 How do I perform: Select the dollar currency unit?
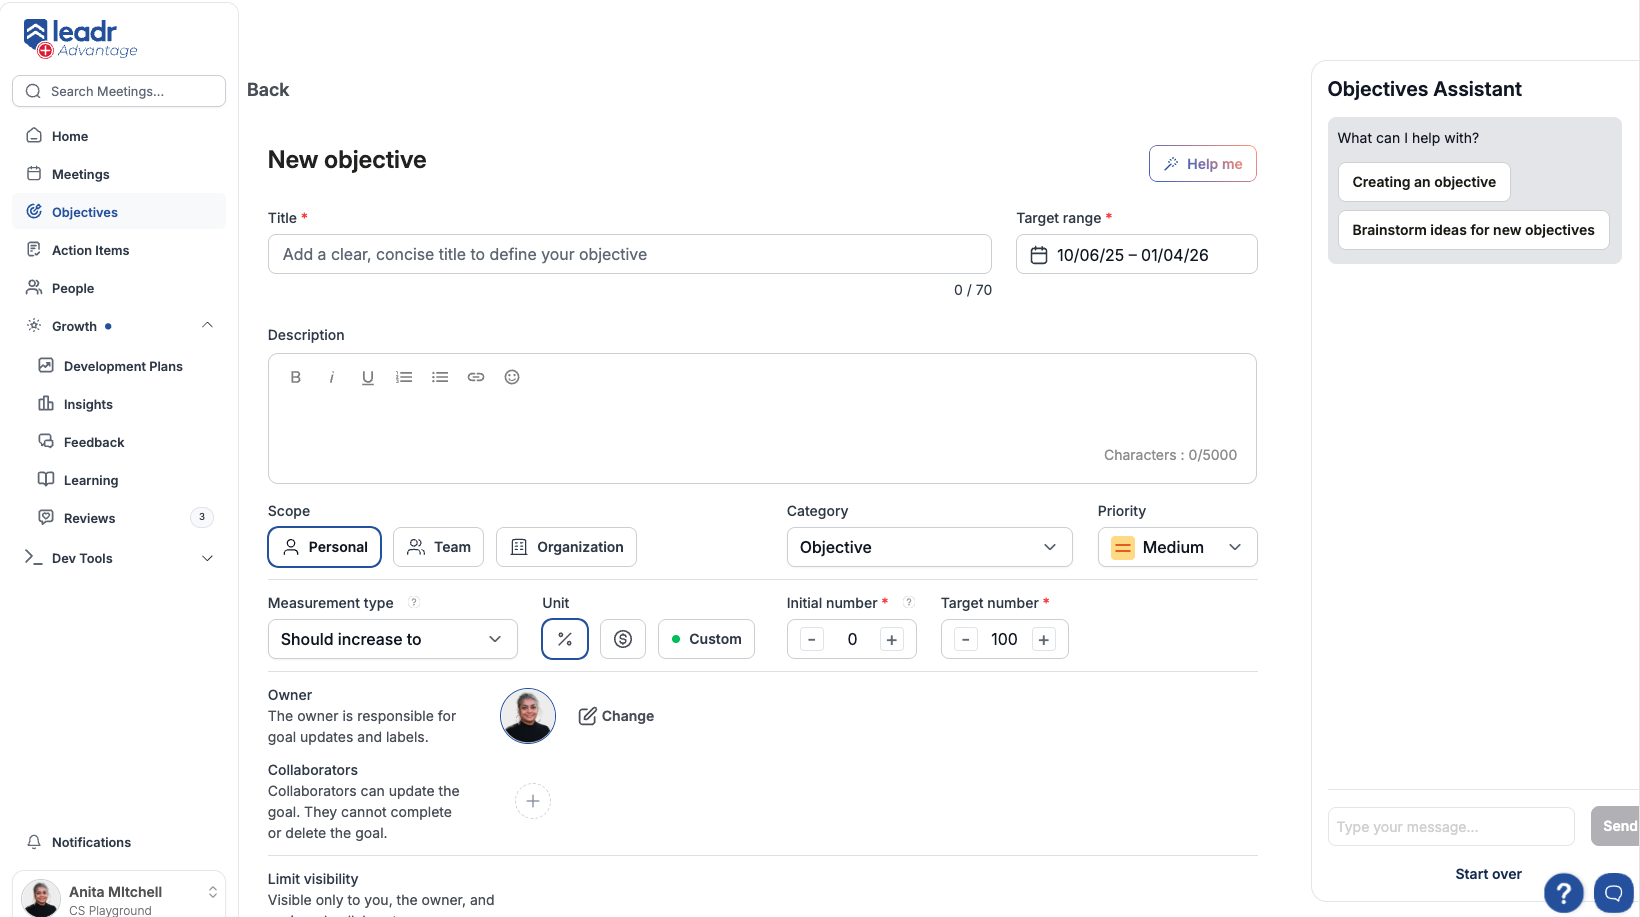click(x=623, y=639)
